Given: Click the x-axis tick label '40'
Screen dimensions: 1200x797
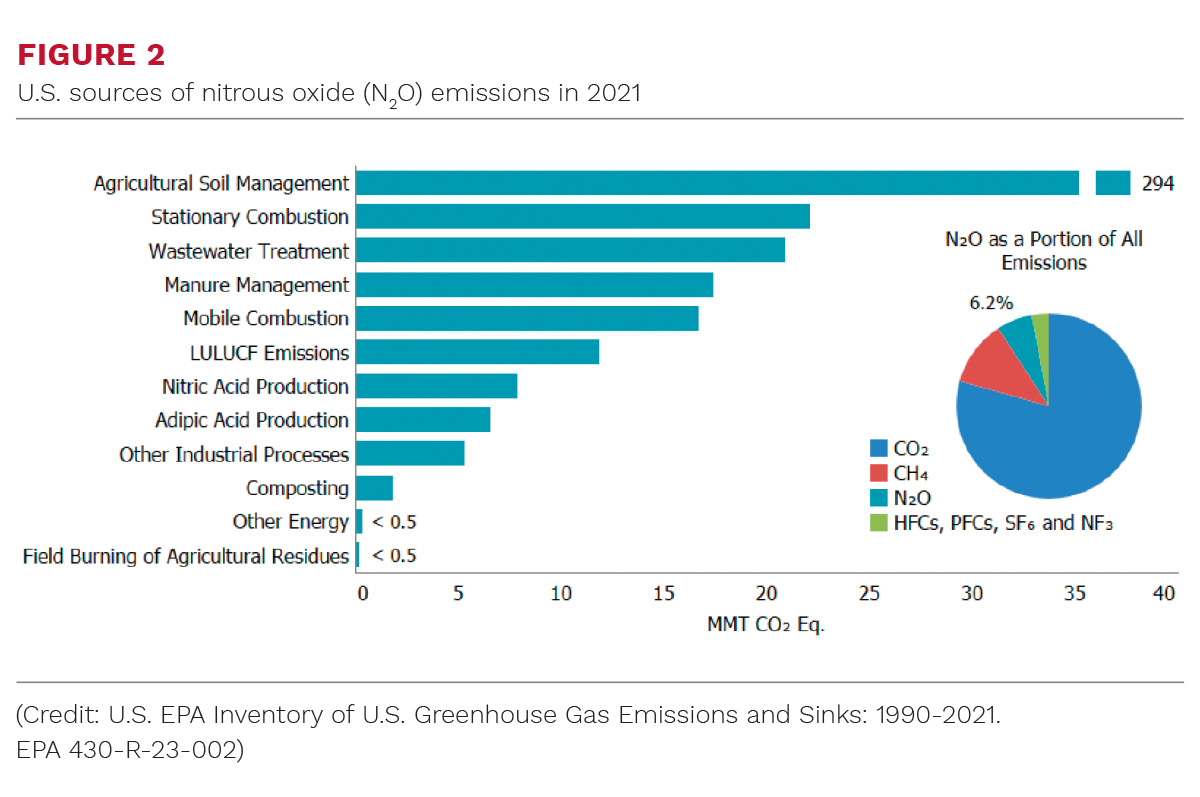Looking at the screenshot, I should (1163, 593).
